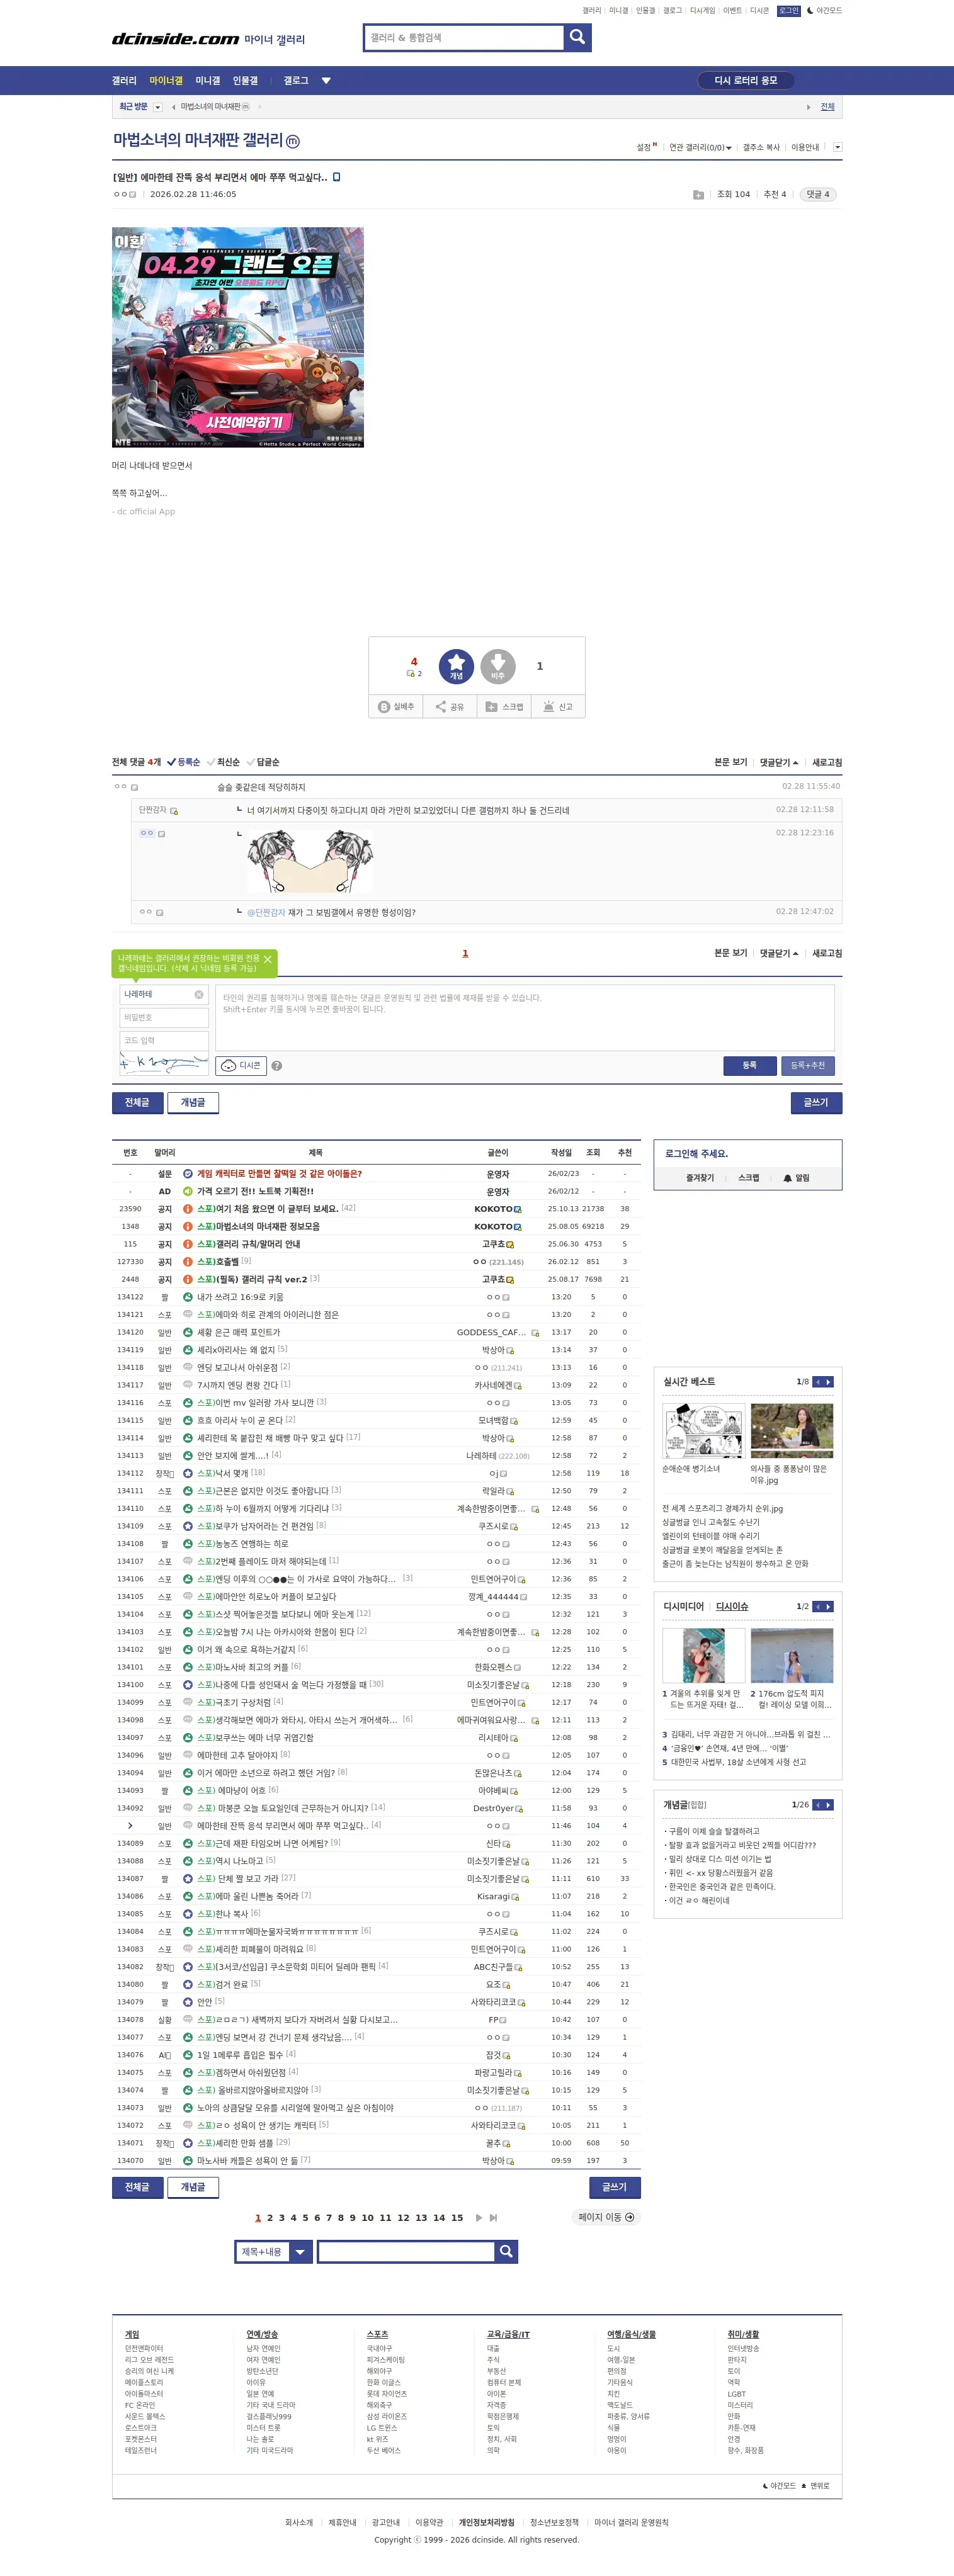
Task: Click the 댓글 4 pill in post header
Action: coord(818,195)
